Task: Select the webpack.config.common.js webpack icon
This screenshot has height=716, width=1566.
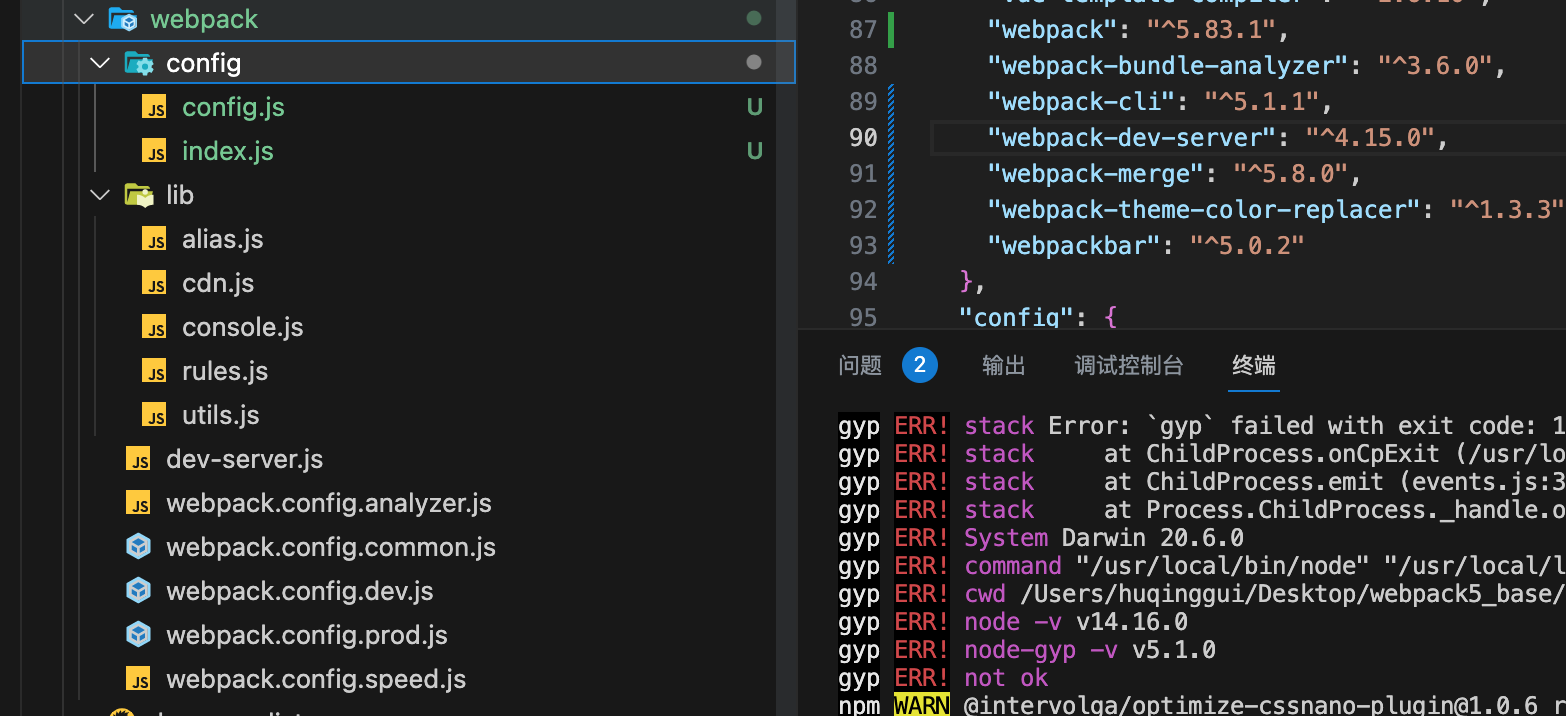Action: pos(138,547)
